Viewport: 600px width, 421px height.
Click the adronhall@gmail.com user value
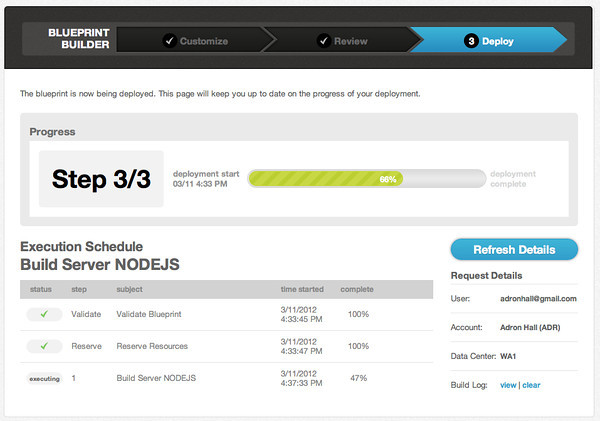[538, 299]
